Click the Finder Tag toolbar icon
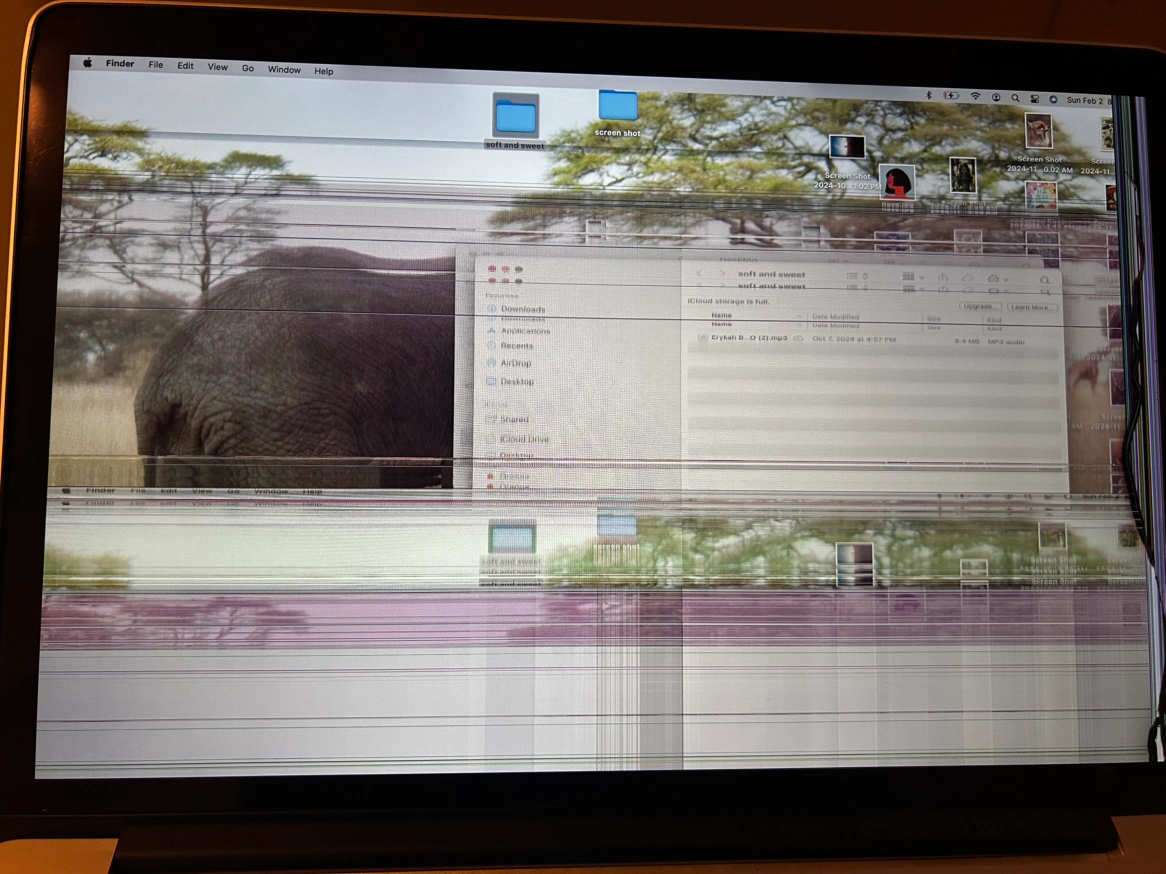 tap(967, 277)
